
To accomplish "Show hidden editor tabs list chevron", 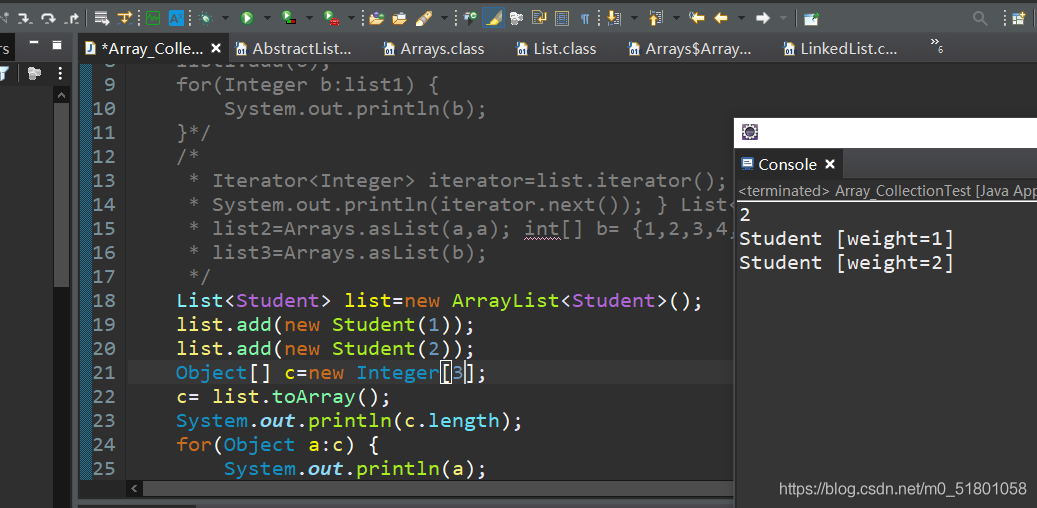I will (936, 46).
